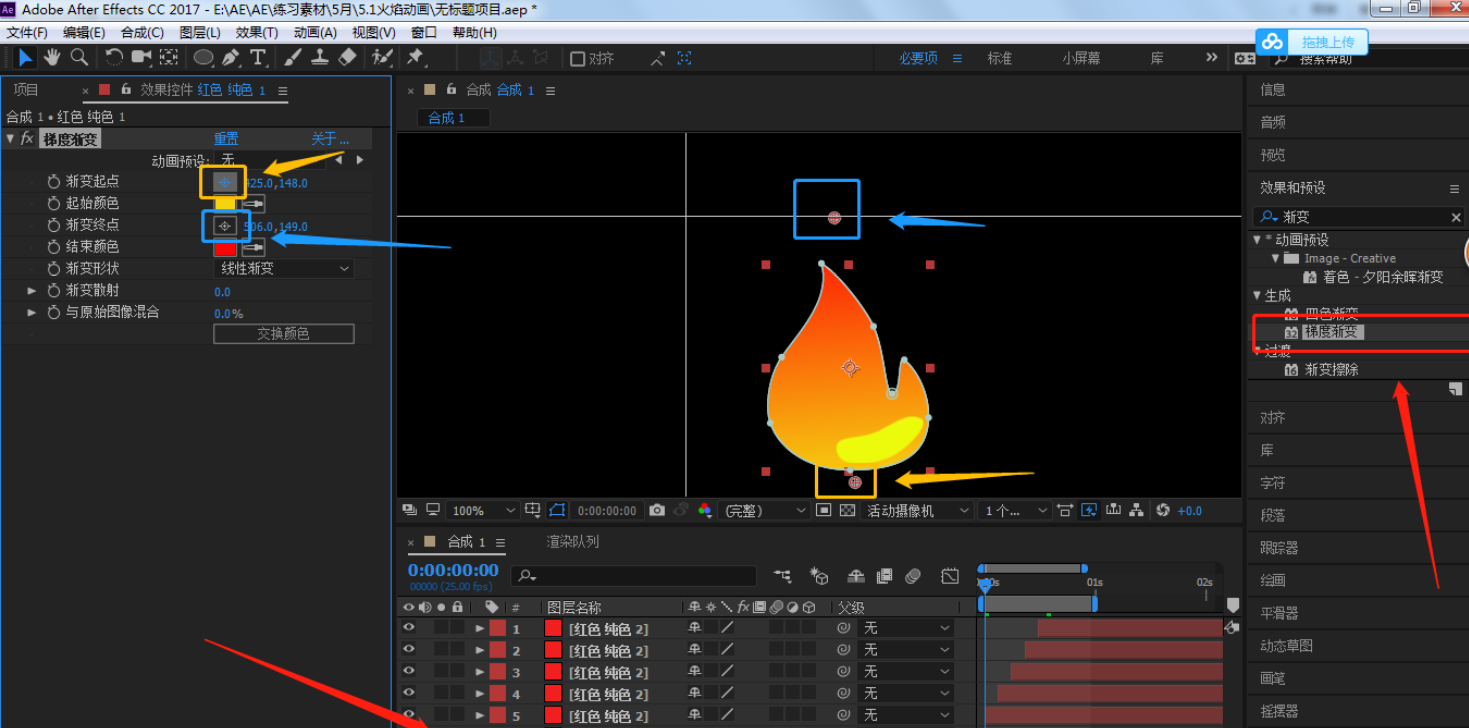Viewport: 1469px width, 728px height.
Task: Toggle motion blur enable icon in timeline
Action: 912,576
